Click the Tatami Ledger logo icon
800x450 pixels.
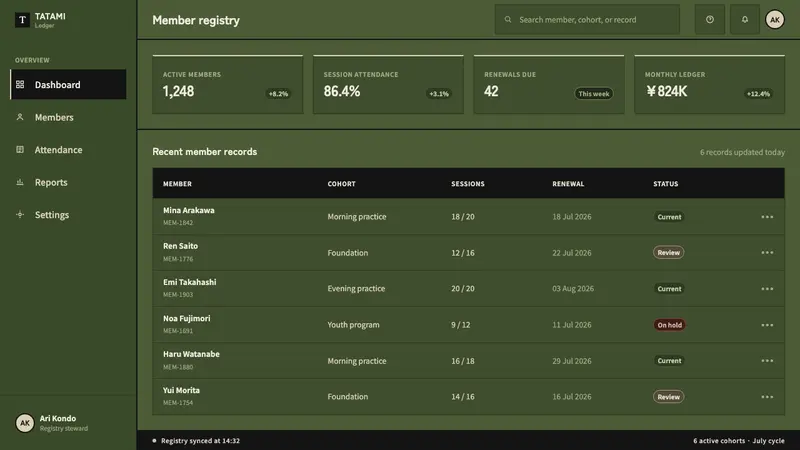(22, 20)
